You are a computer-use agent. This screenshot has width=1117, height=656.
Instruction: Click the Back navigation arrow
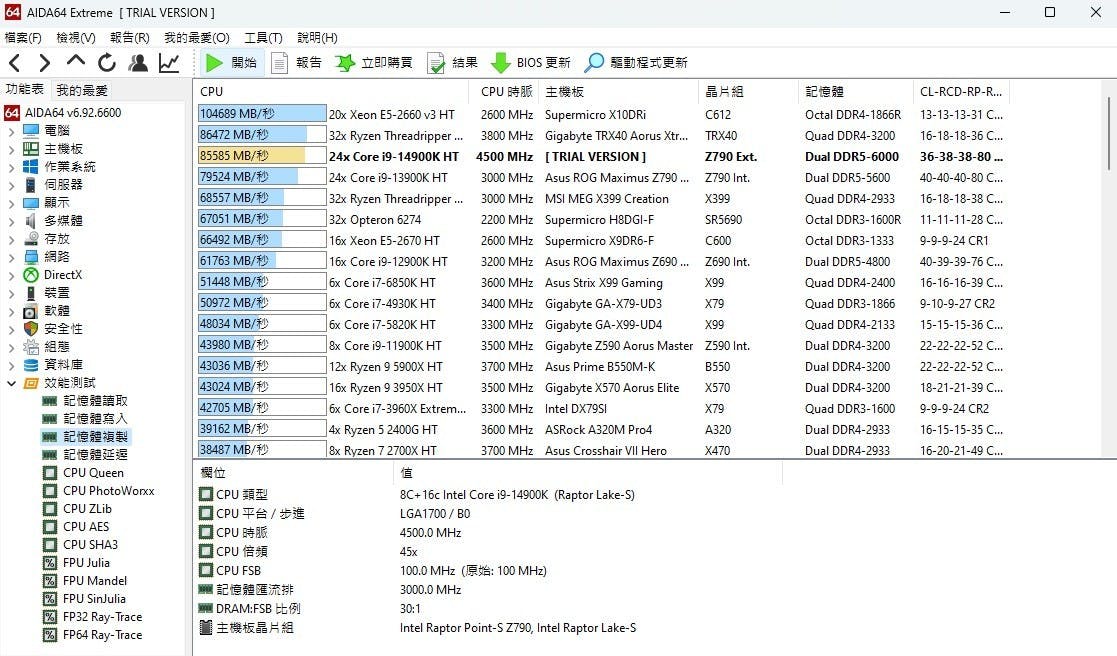tap(14, 63)
